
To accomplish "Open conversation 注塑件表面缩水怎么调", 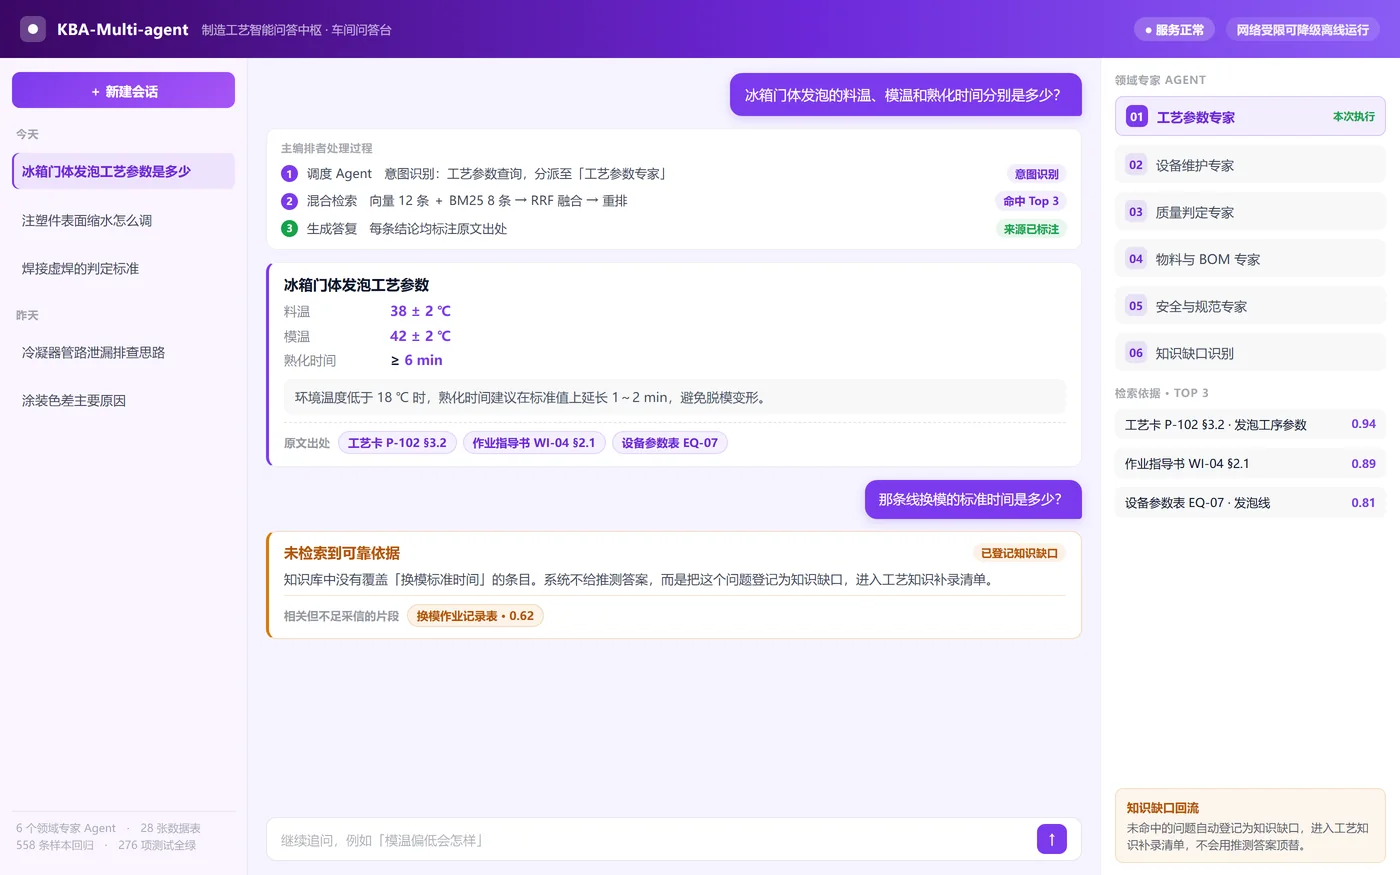I will (124, 220).
